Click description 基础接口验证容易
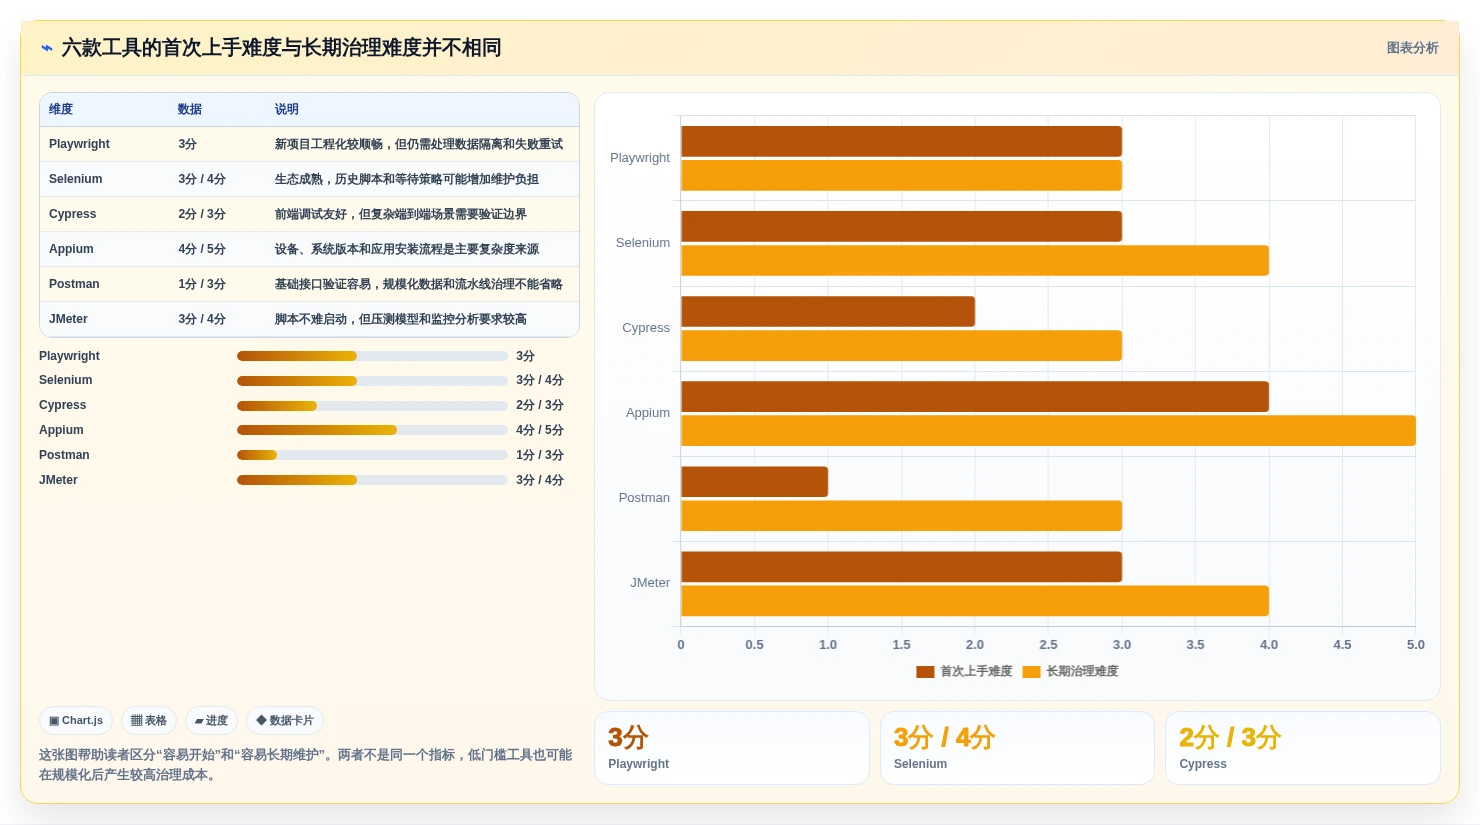The image size is (1480, 825). pos(419,284)
